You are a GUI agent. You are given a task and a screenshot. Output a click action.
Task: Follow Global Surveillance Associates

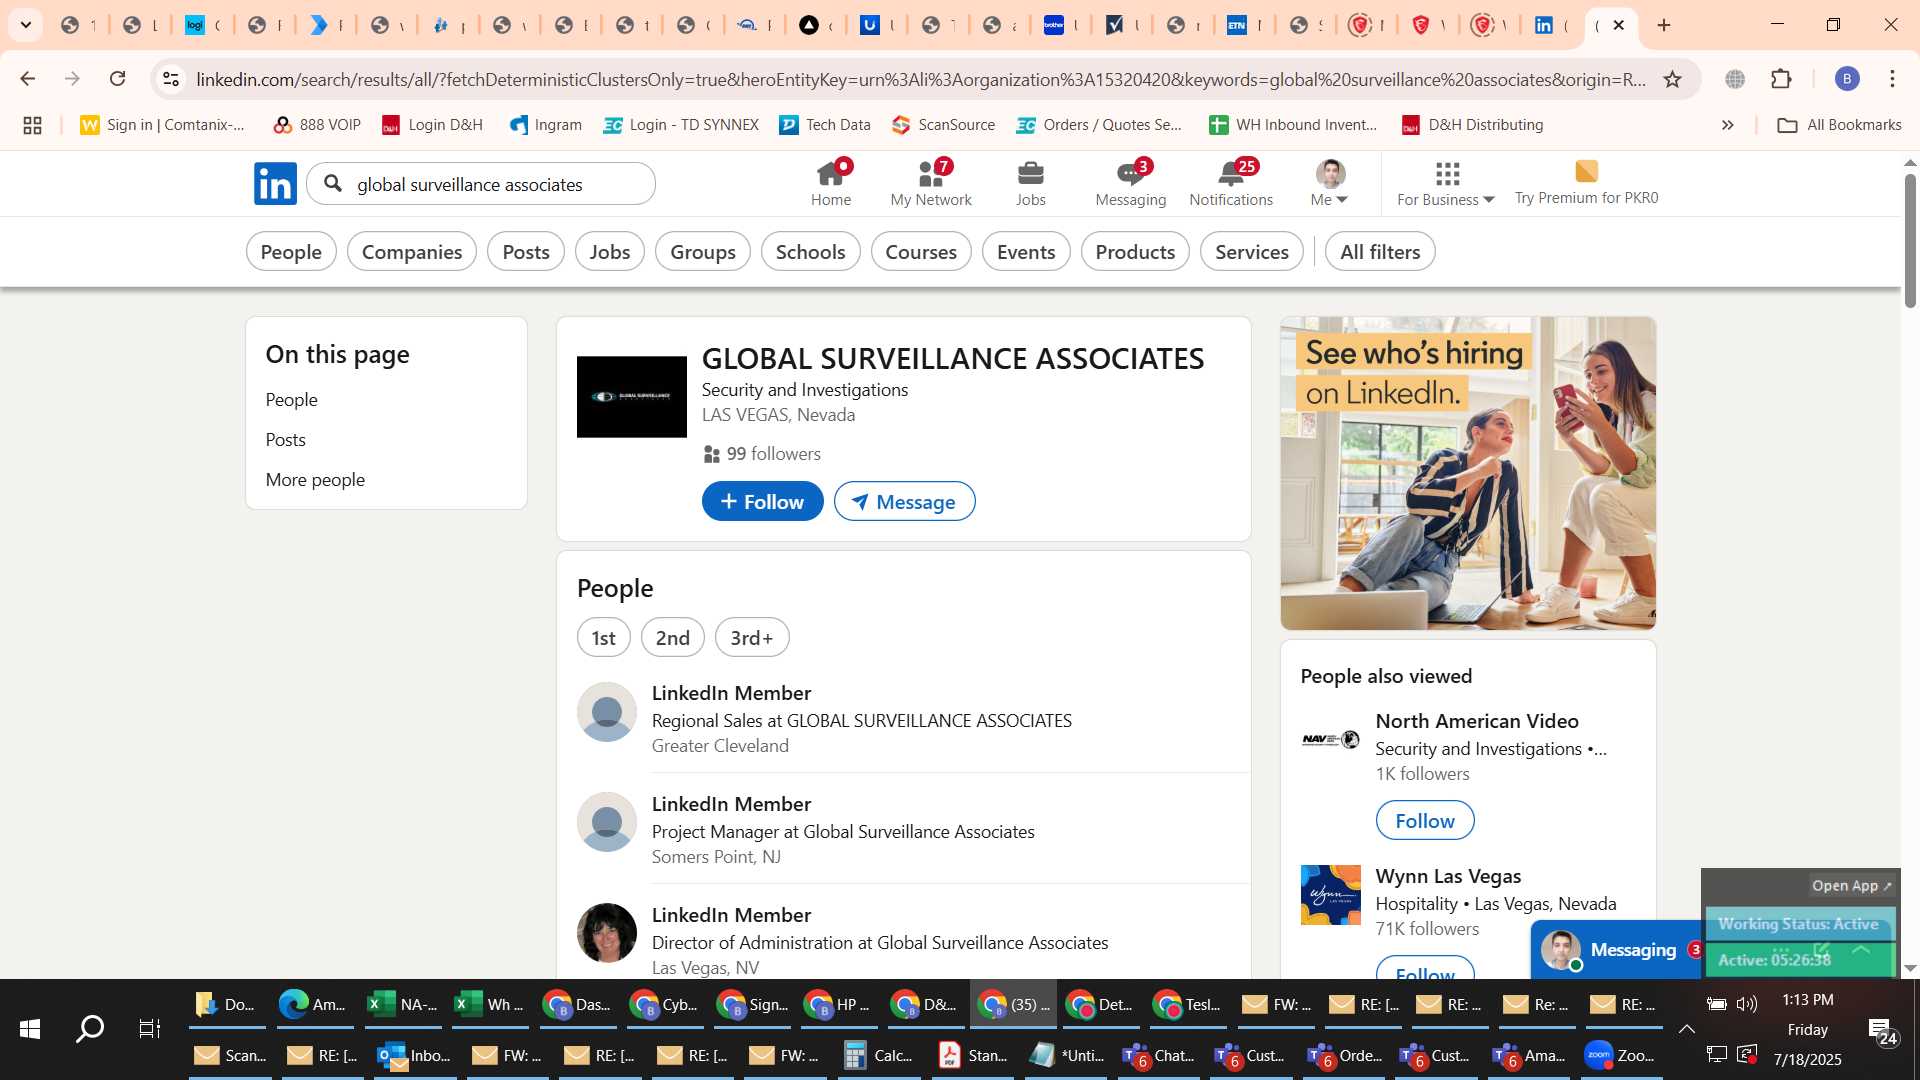click(763, 502)
